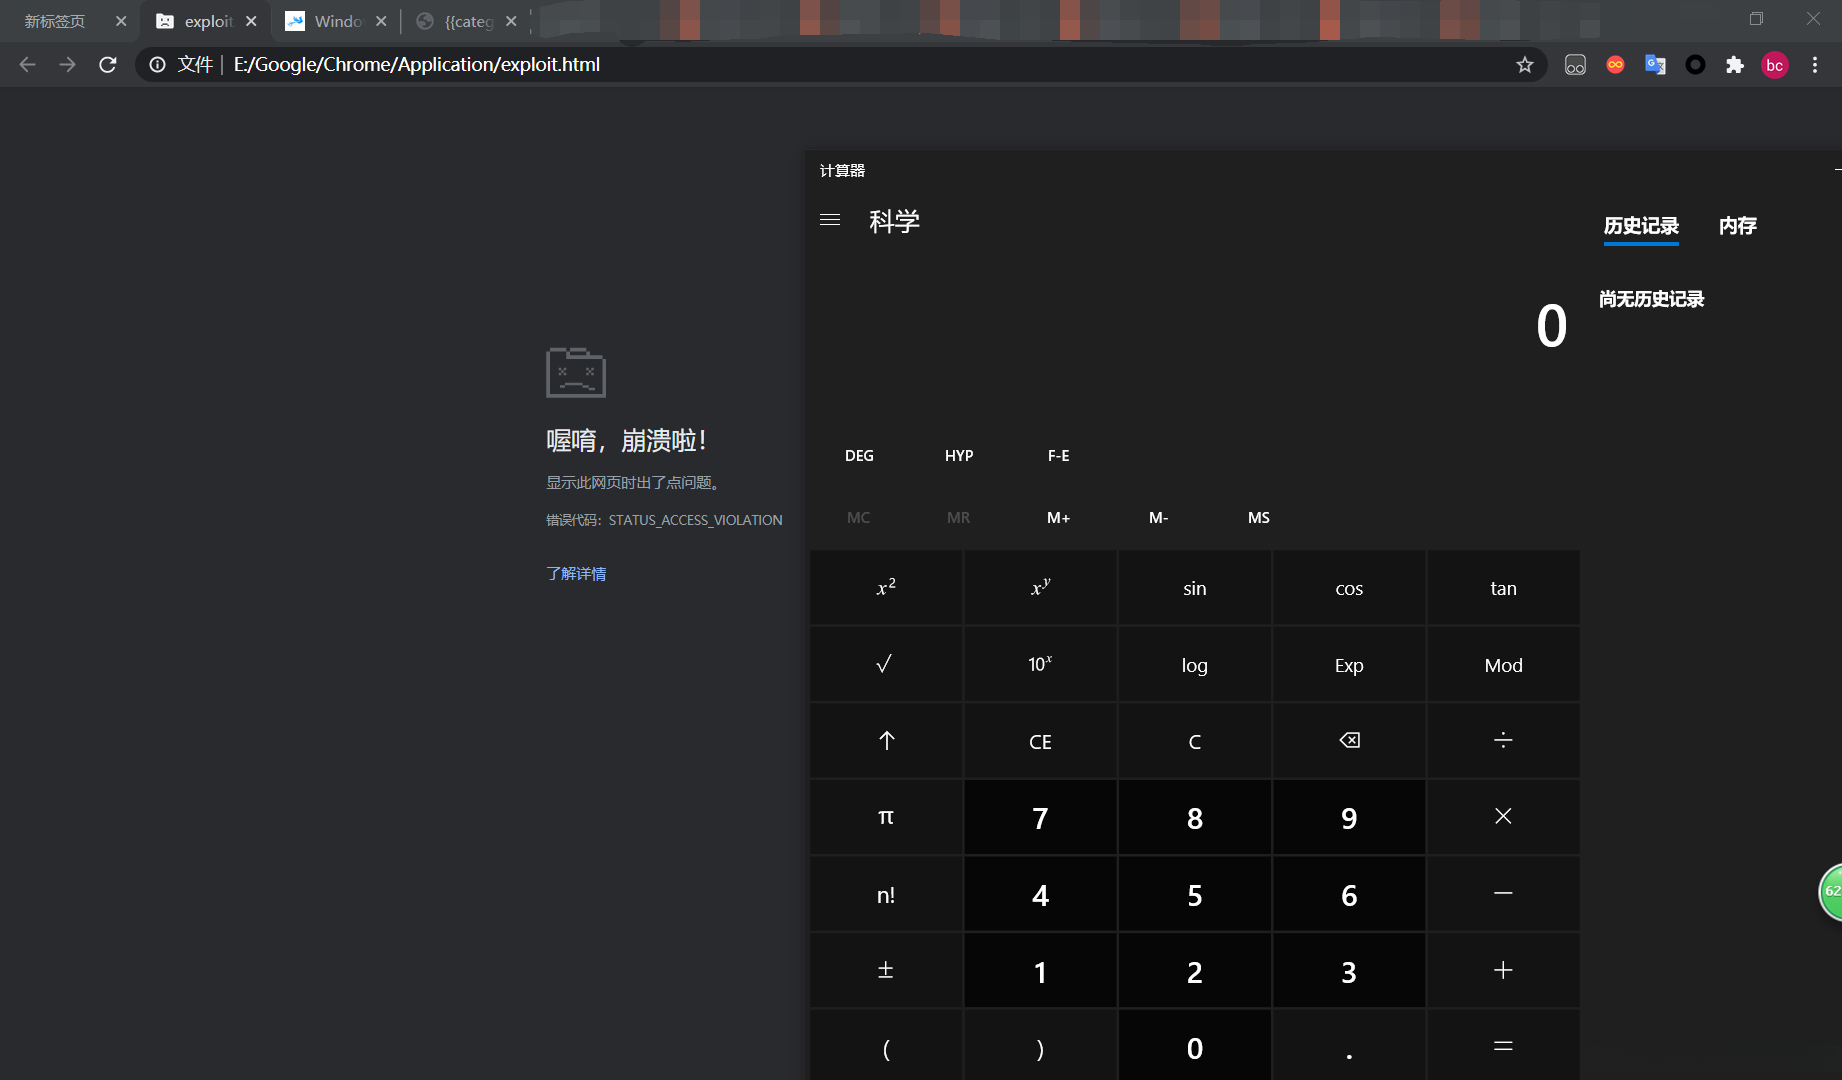The width and height of the screenshot is (1842, 1080).
Task: Click the pi constant key
Action: [x=886, y=817]
